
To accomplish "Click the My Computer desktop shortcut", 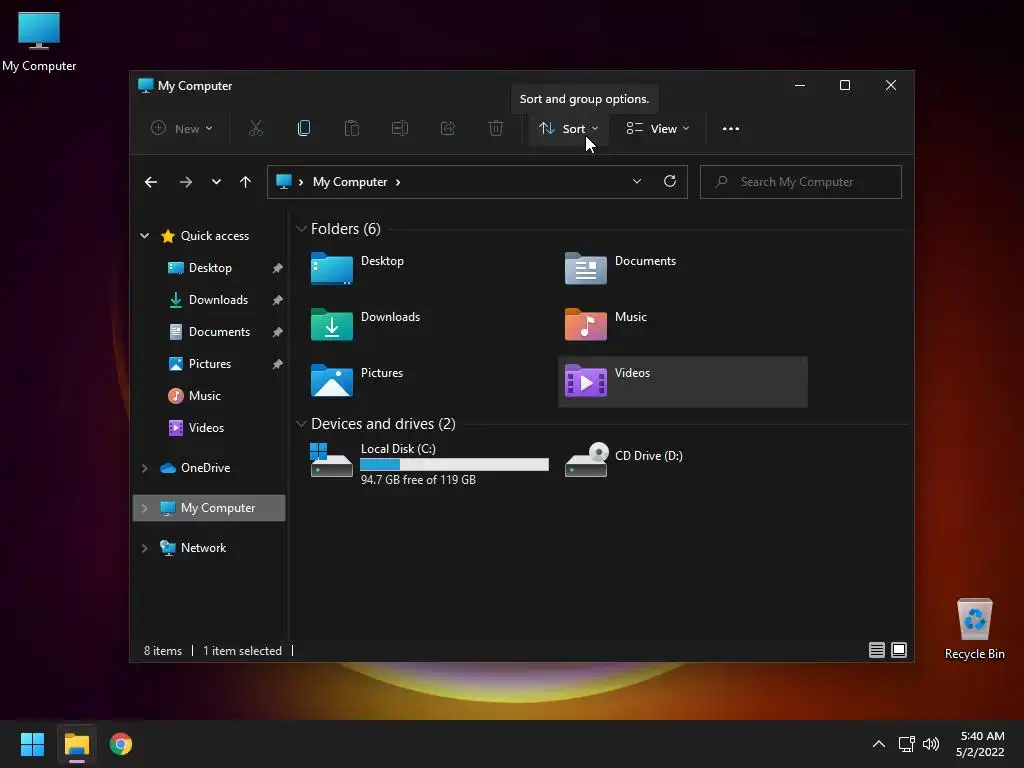I will (39, 42).
